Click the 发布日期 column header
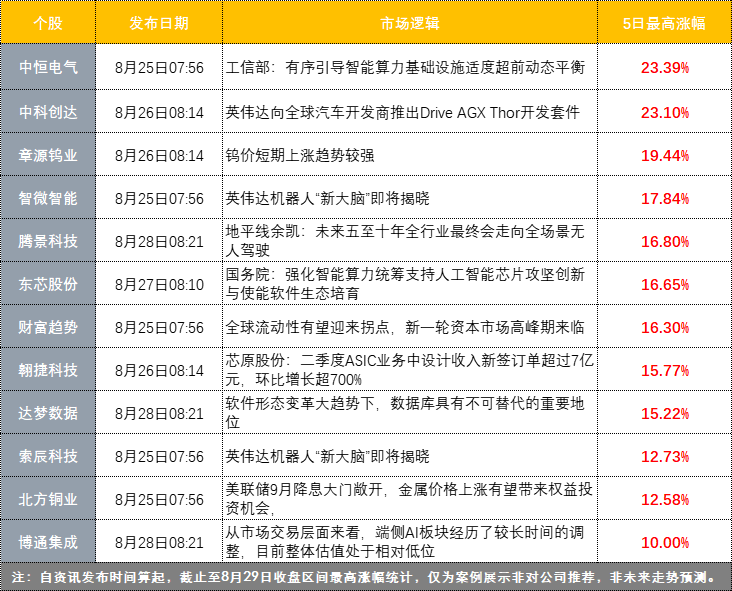 tap(159, 23)
